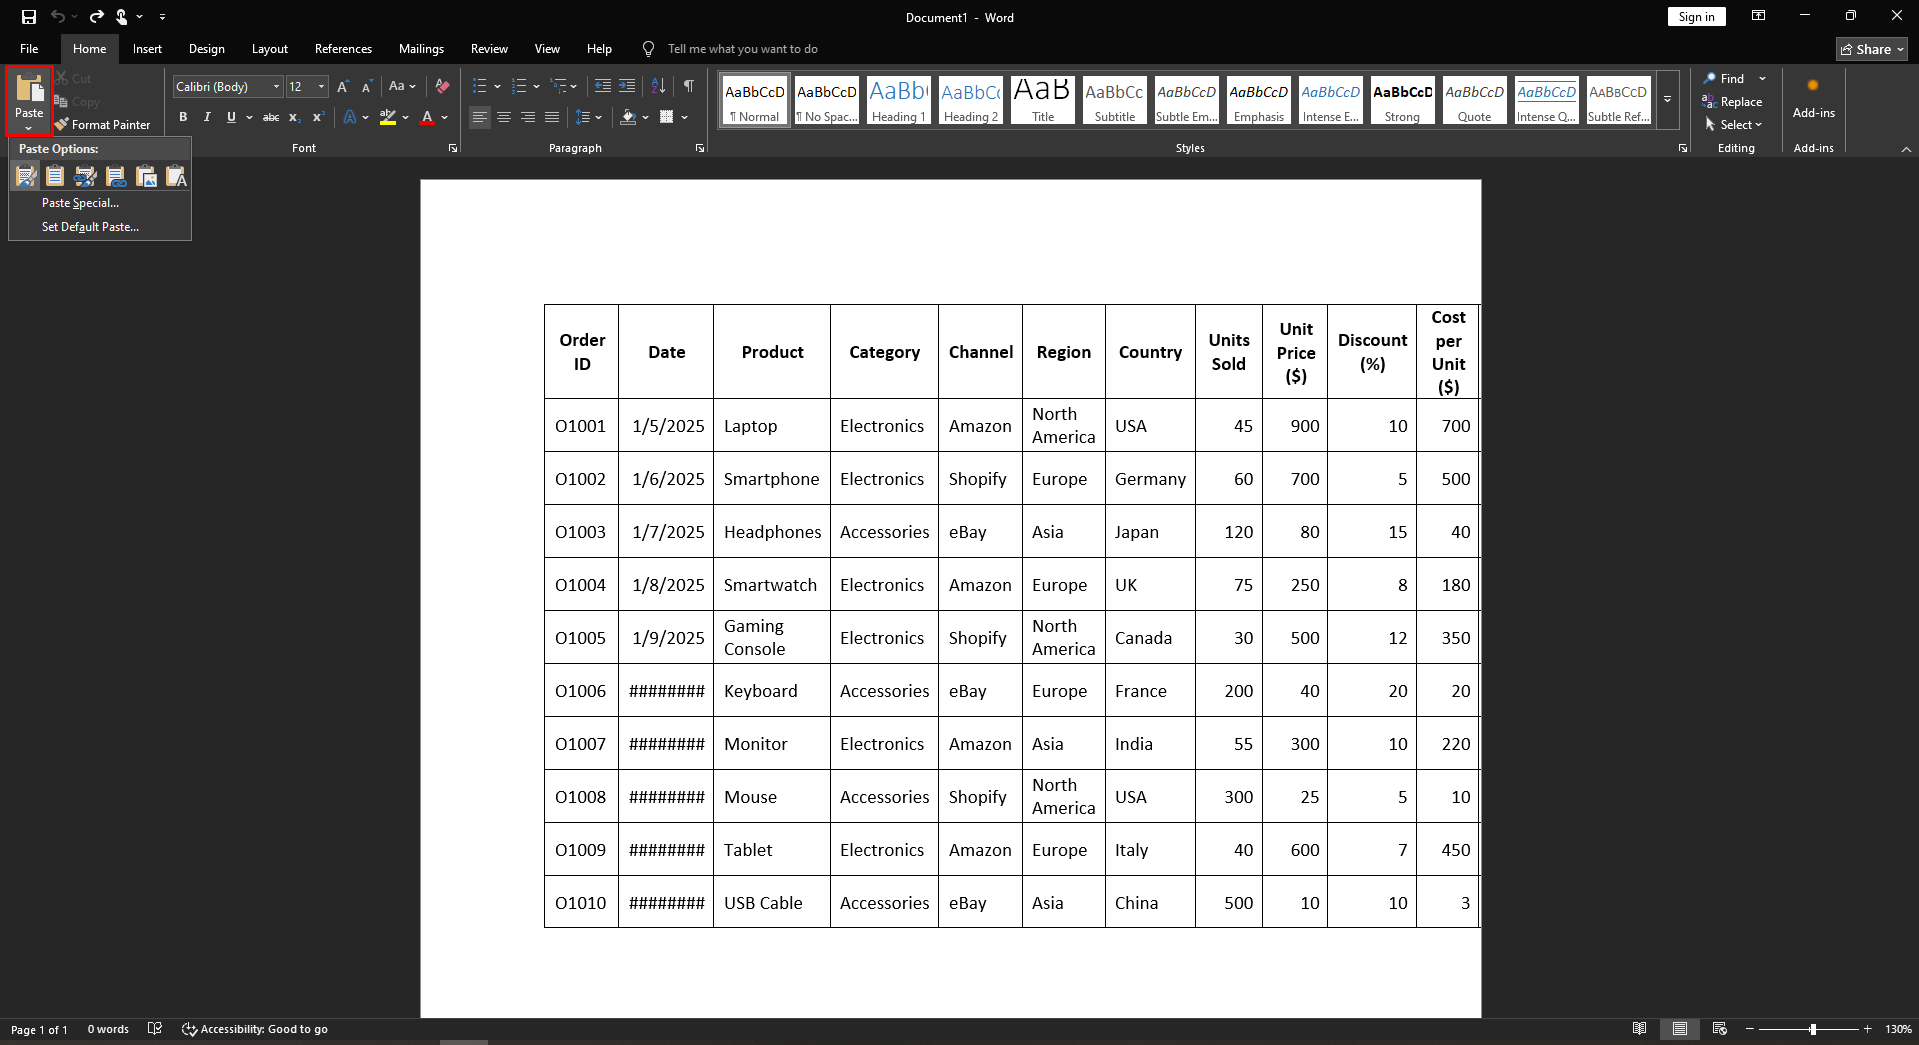Open the File menu
The image size is (1919, 1045).
[29, 49]
